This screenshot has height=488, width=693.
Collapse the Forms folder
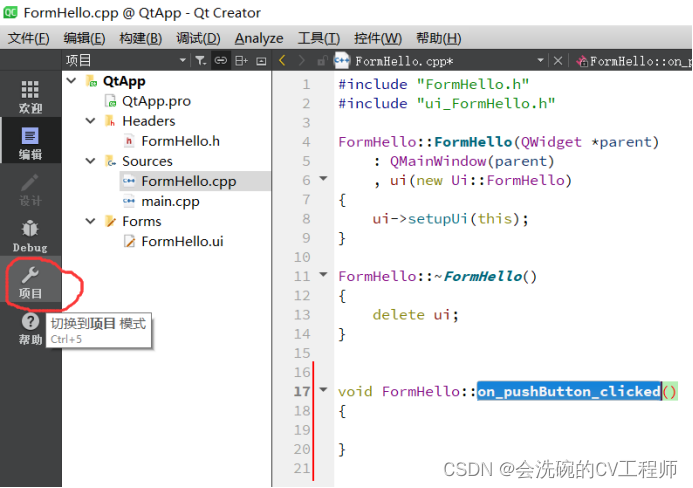click(90, 221)
